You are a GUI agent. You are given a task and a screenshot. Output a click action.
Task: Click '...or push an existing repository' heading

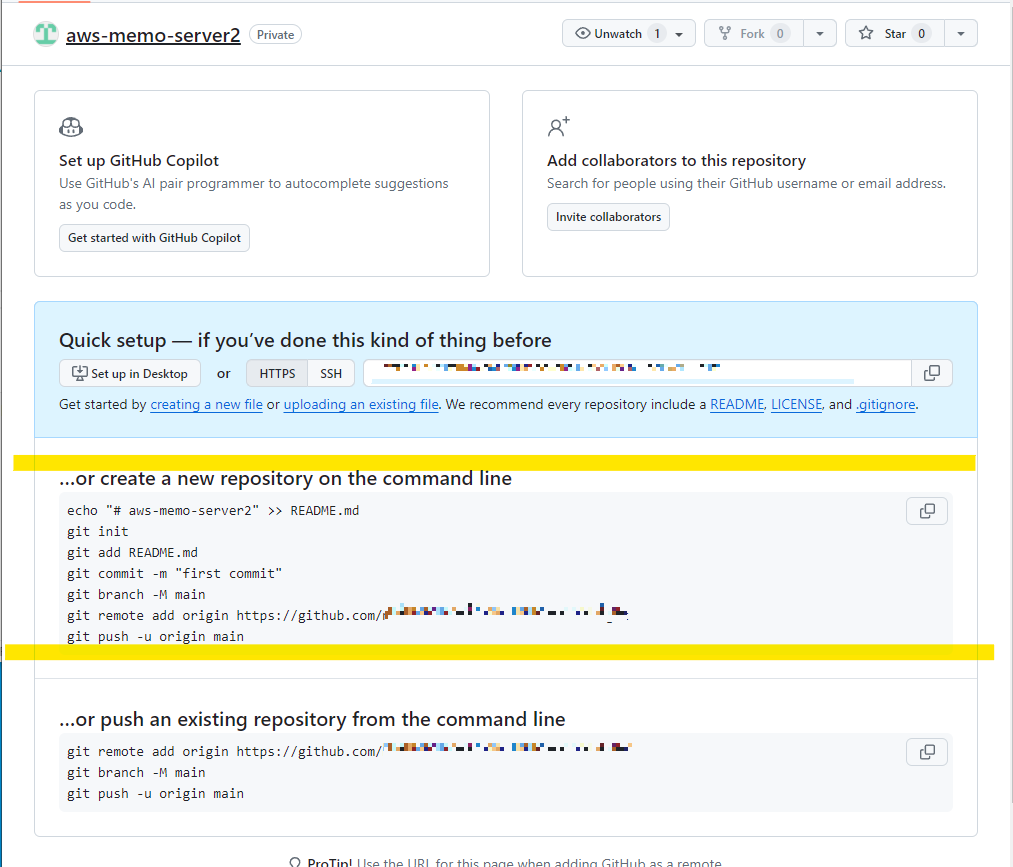pyautogui.click(x=312, y=719)
